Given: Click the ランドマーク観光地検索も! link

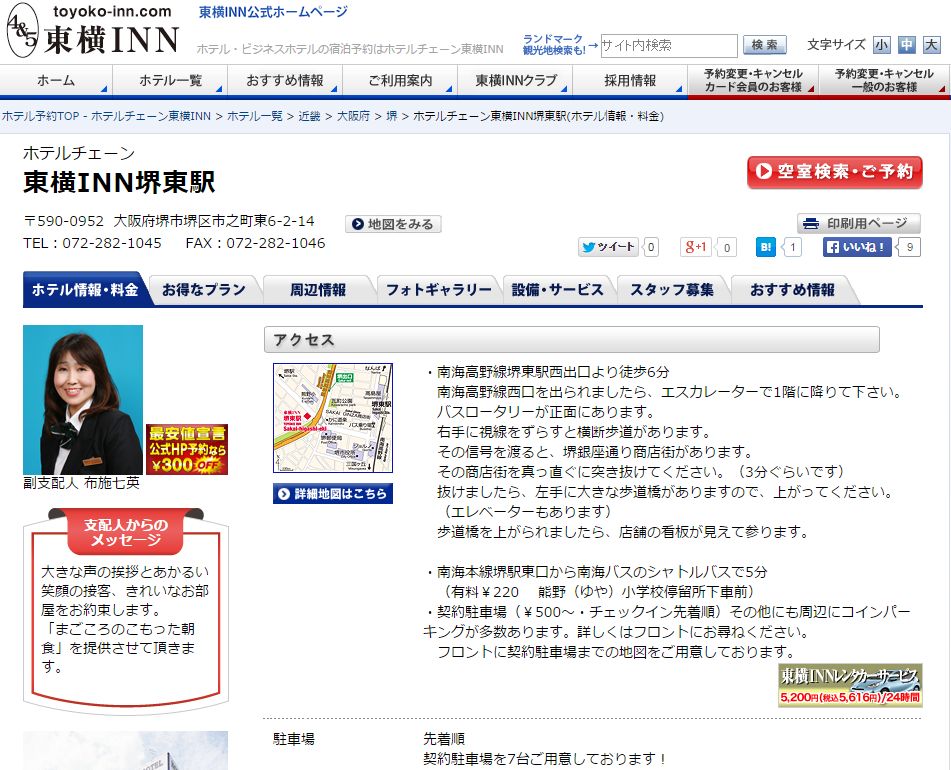Looking at the screenshot, I should tap(554, 45).
